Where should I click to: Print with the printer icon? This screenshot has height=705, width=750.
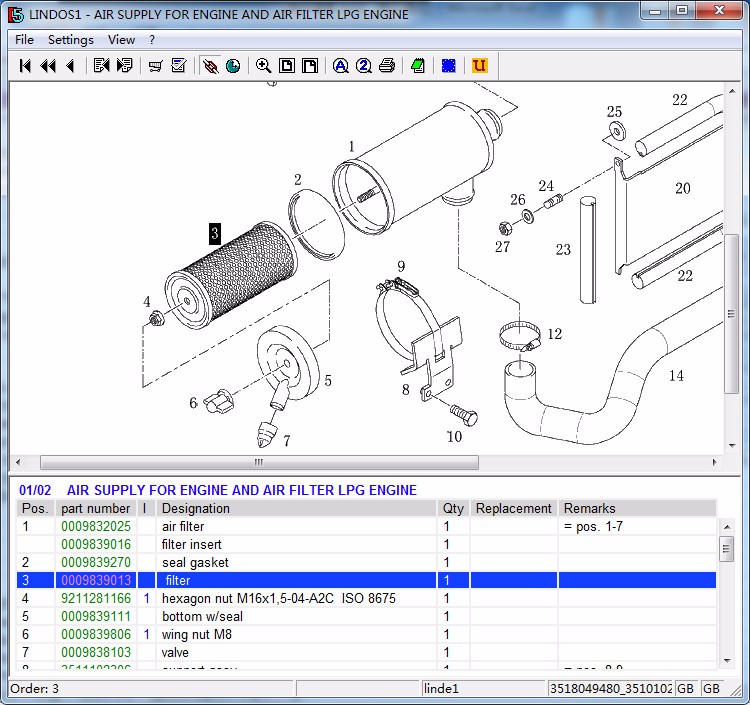(x=387, y=66)
